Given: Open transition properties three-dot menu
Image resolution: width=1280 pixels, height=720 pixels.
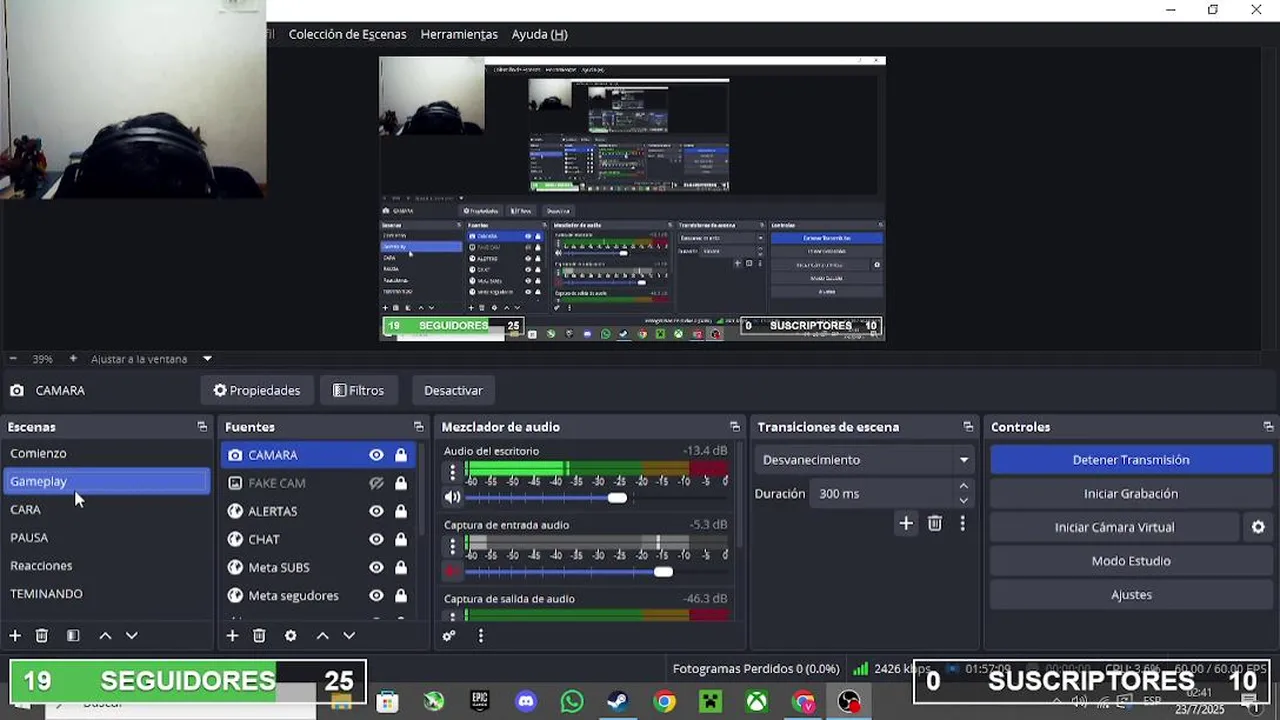Looking at the screenshot, I should pyautogui.click(x=963, y=523).
